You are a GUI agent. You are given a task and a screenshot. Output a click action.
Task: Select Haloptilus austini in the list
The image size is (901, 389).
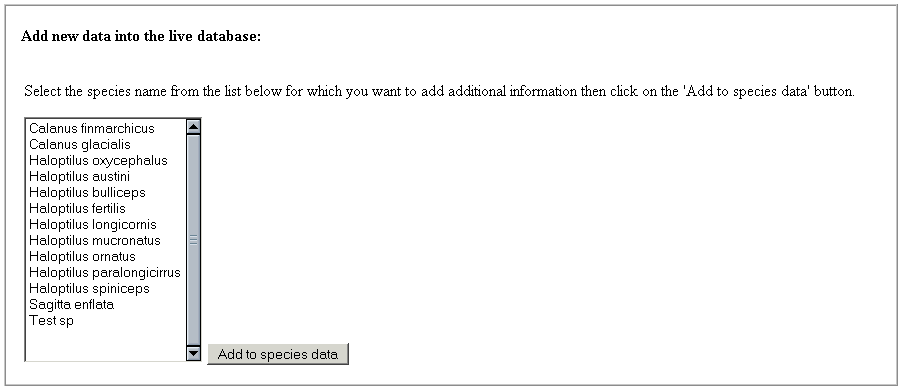coord(106,176)
